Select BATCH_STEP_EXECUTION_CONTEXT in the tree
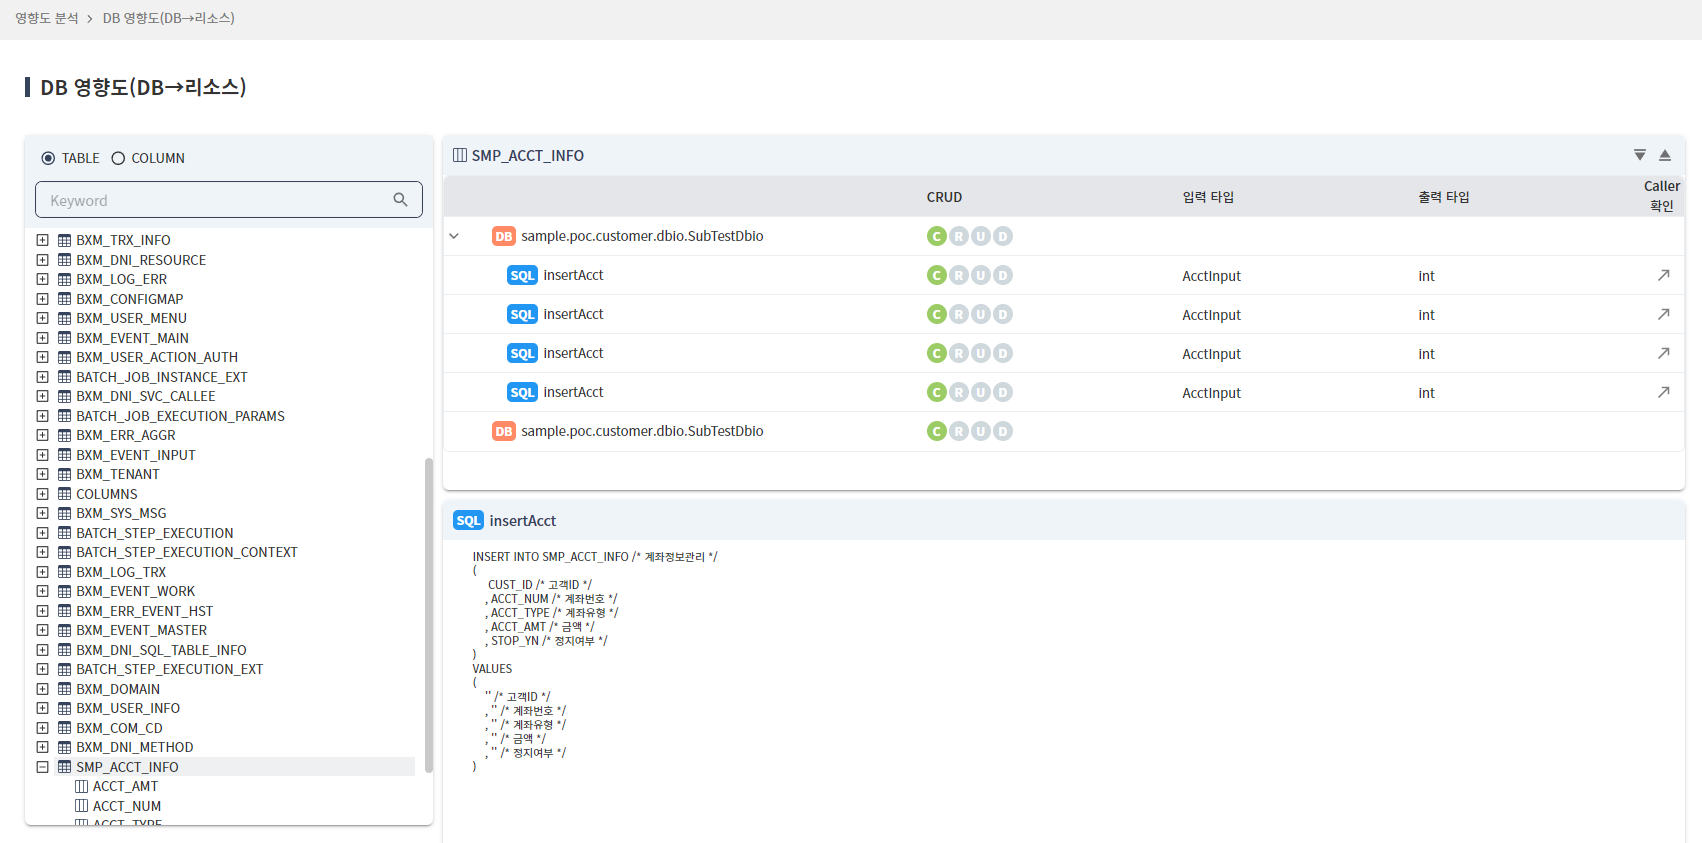Viewport: 1702px width, 843px height. point(187,552)
